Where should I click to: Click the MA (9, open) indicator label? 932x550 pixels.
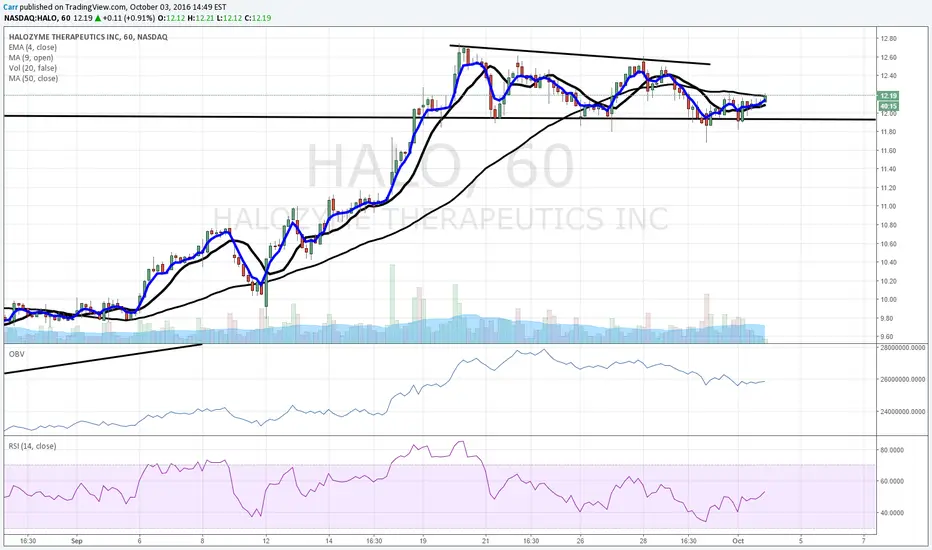pyautogui.click(x=31, y=58)
